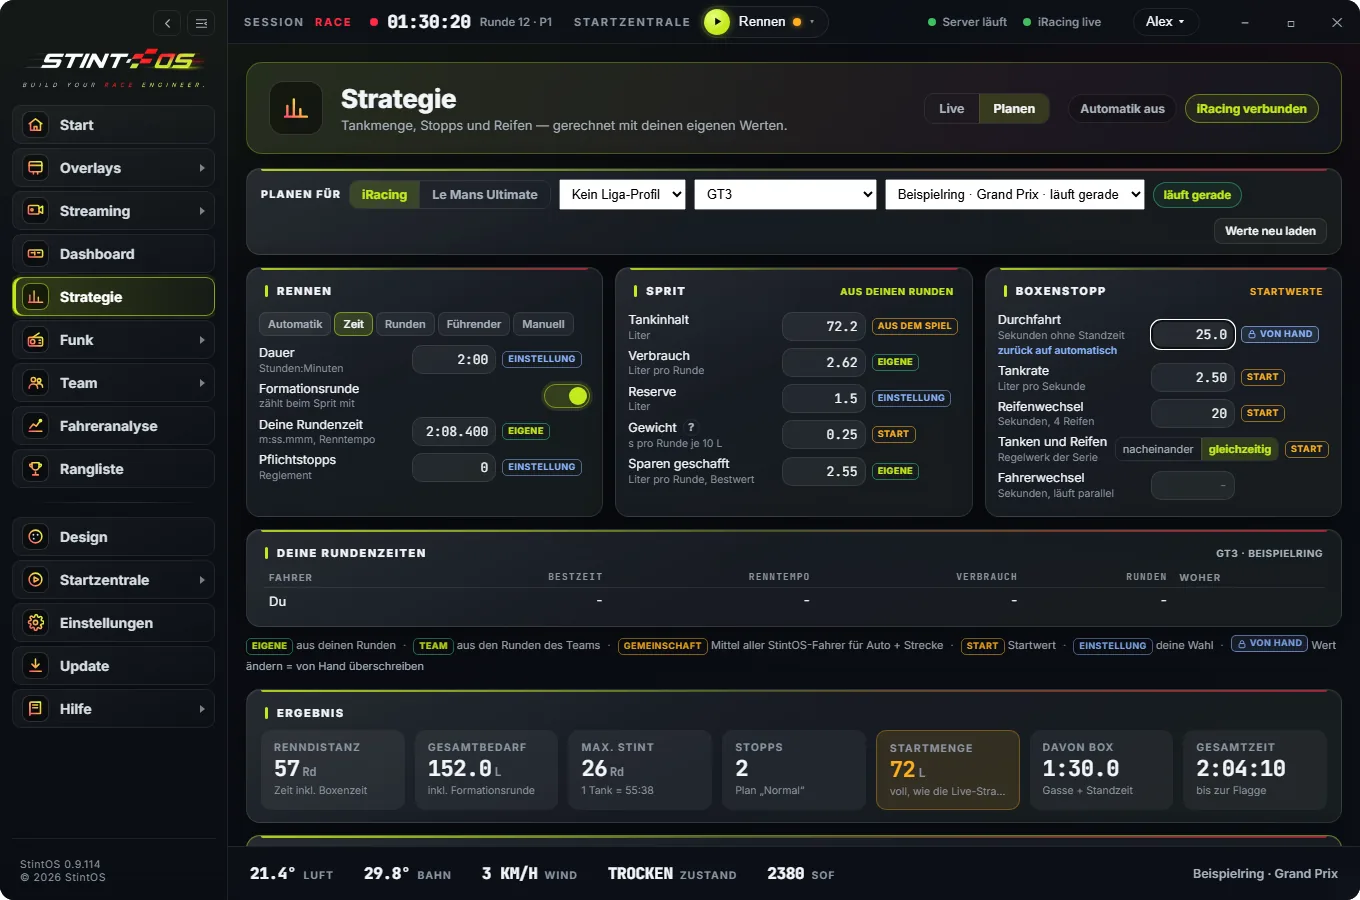Click the Funk radio icon
The height and width of the screenshot is (900, 1360).
point(36,340)
